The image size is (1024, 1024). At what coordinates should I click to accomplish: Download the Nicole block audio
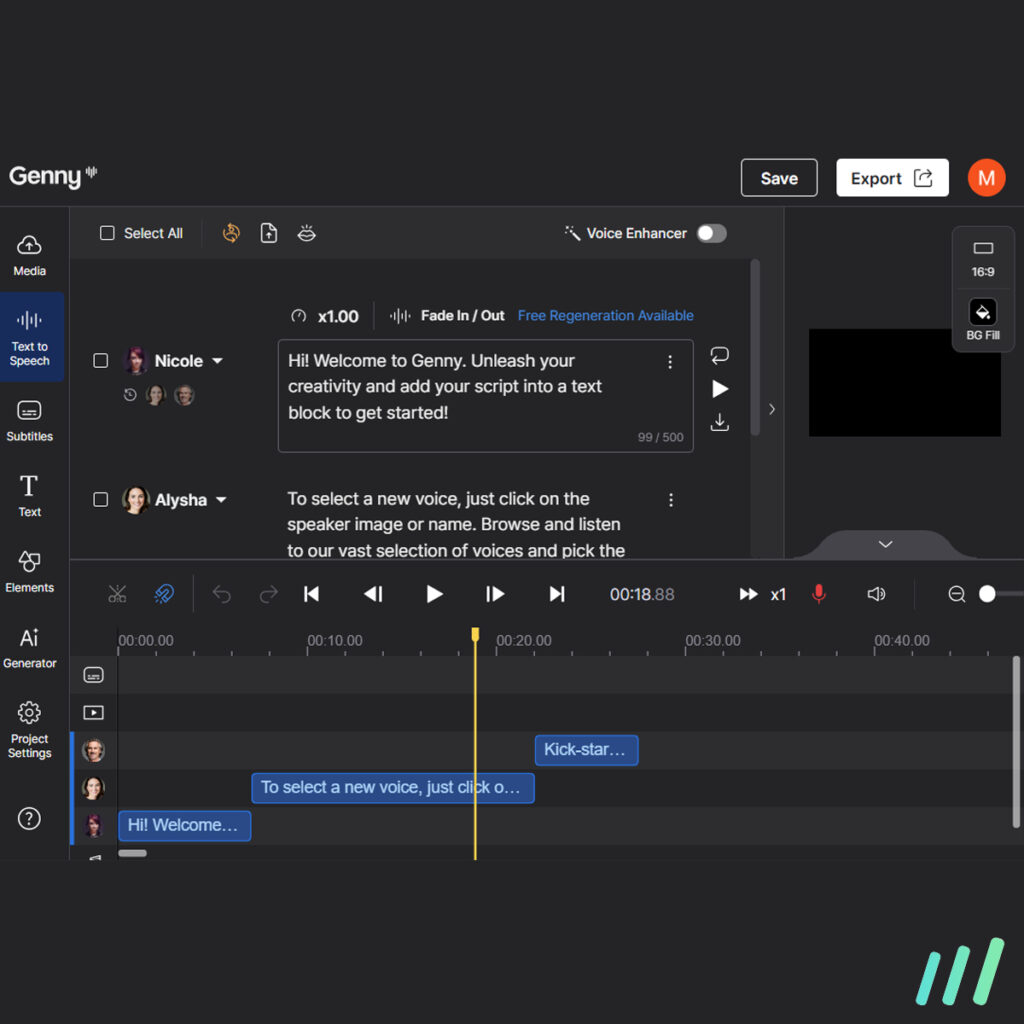(720, 423)
